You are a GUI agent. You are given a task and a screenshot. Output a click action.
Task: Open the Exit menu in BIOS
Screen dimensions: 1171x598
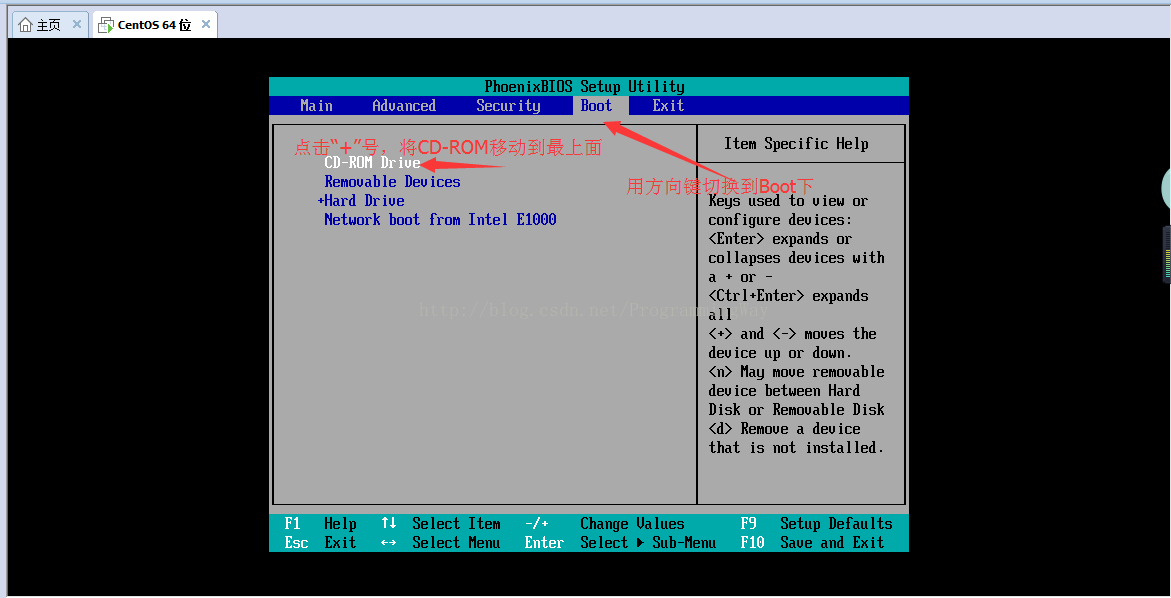coord(668,106)
